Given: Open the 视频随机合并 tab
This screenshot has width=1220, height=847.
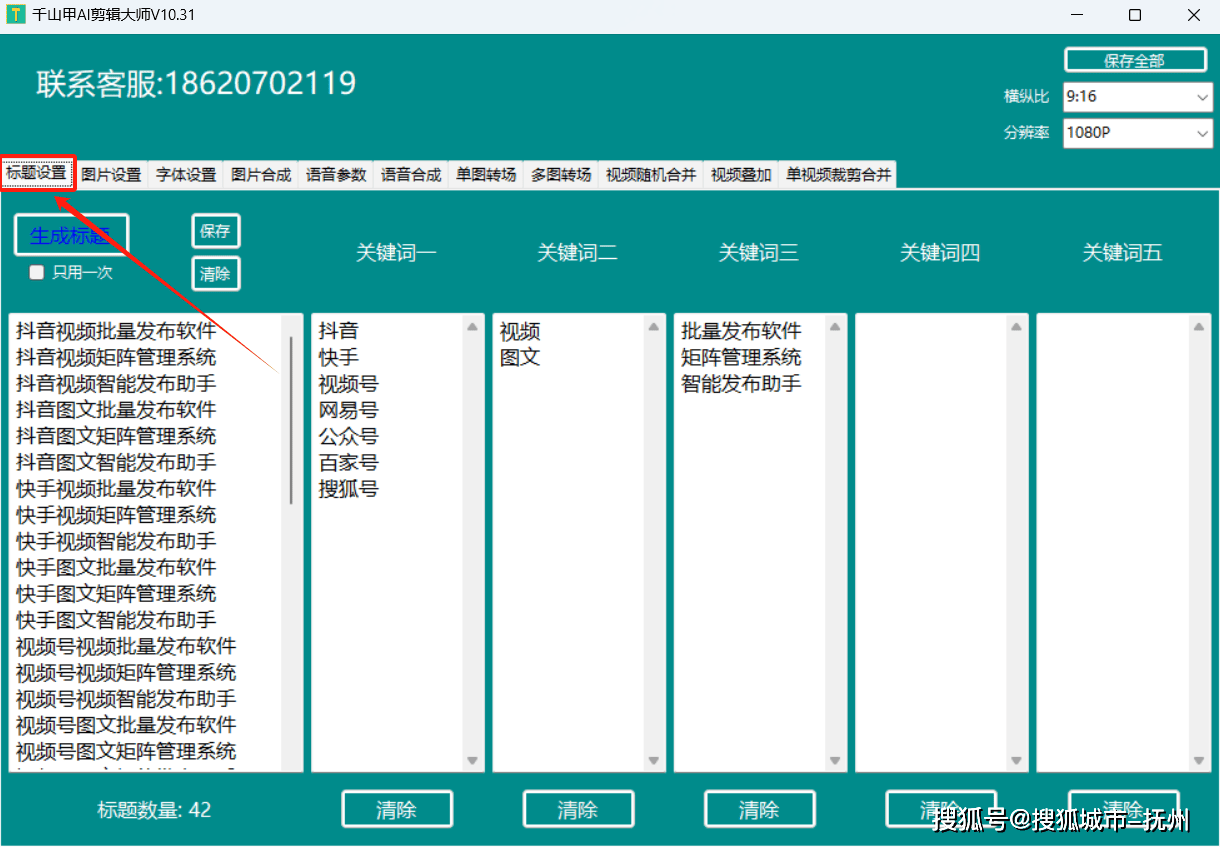Looking at the screenshot, I should tap(650, 173).
